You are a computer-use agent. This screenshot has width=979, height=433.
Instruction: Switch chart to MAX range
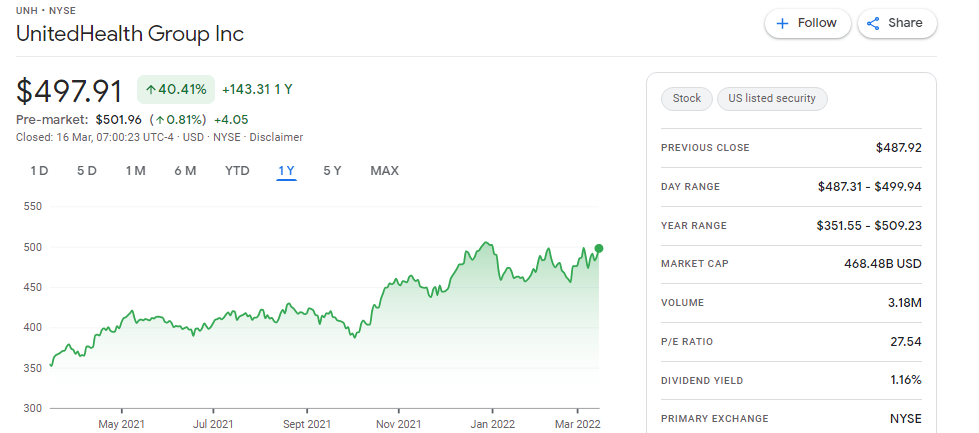385,171
